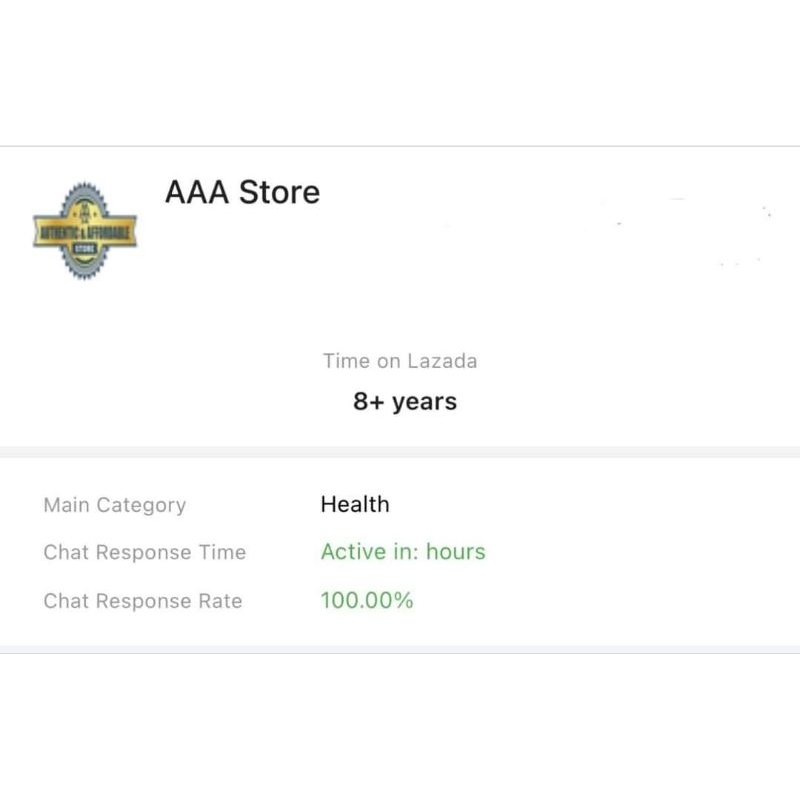Click the "8+ years" value

pos(404,402)
